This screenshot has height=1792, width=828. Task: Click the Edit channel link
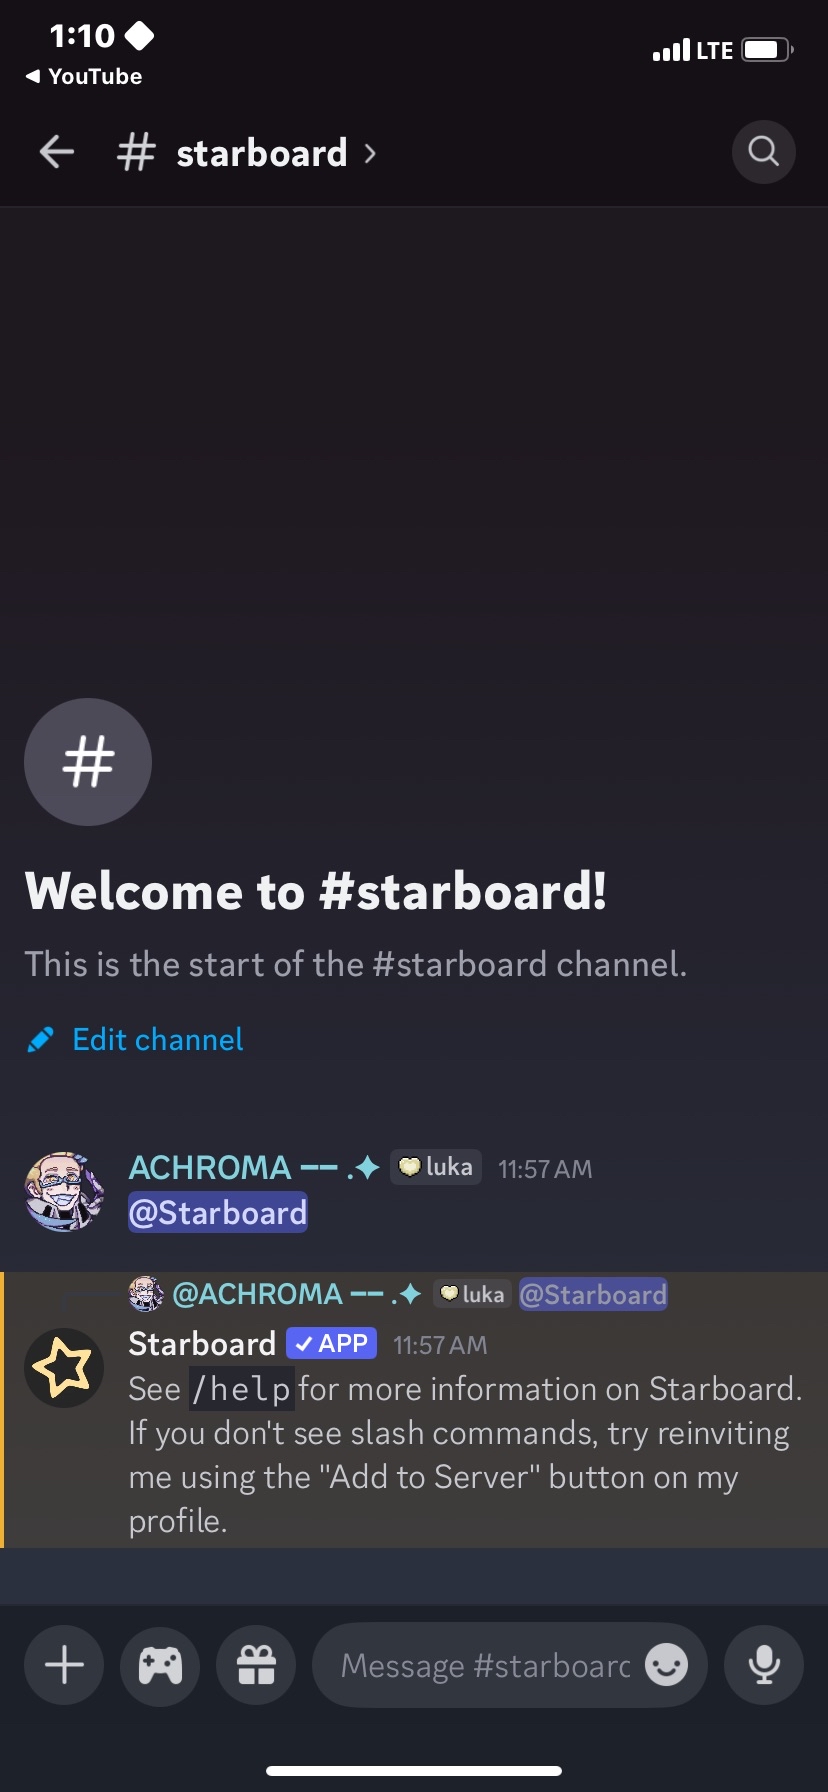click(x=158, y=1040)
